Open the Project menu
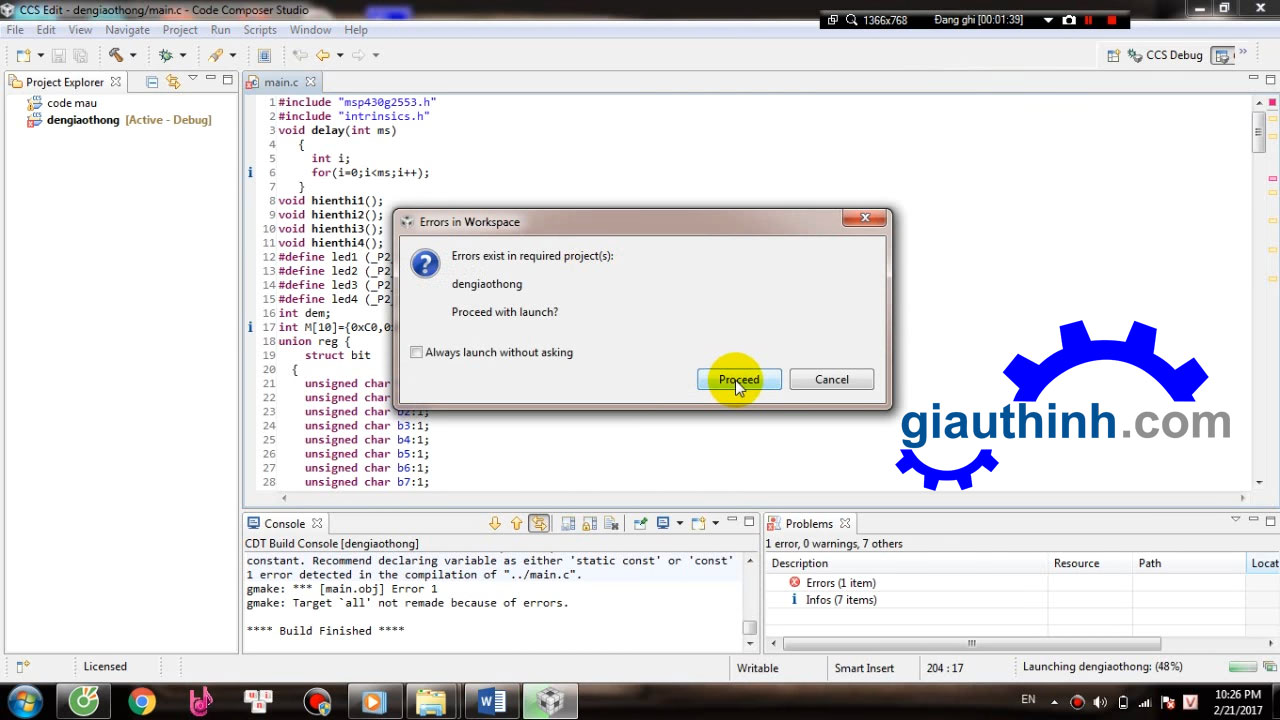Screen dimensions: 1280x720 tap(180, 30)
